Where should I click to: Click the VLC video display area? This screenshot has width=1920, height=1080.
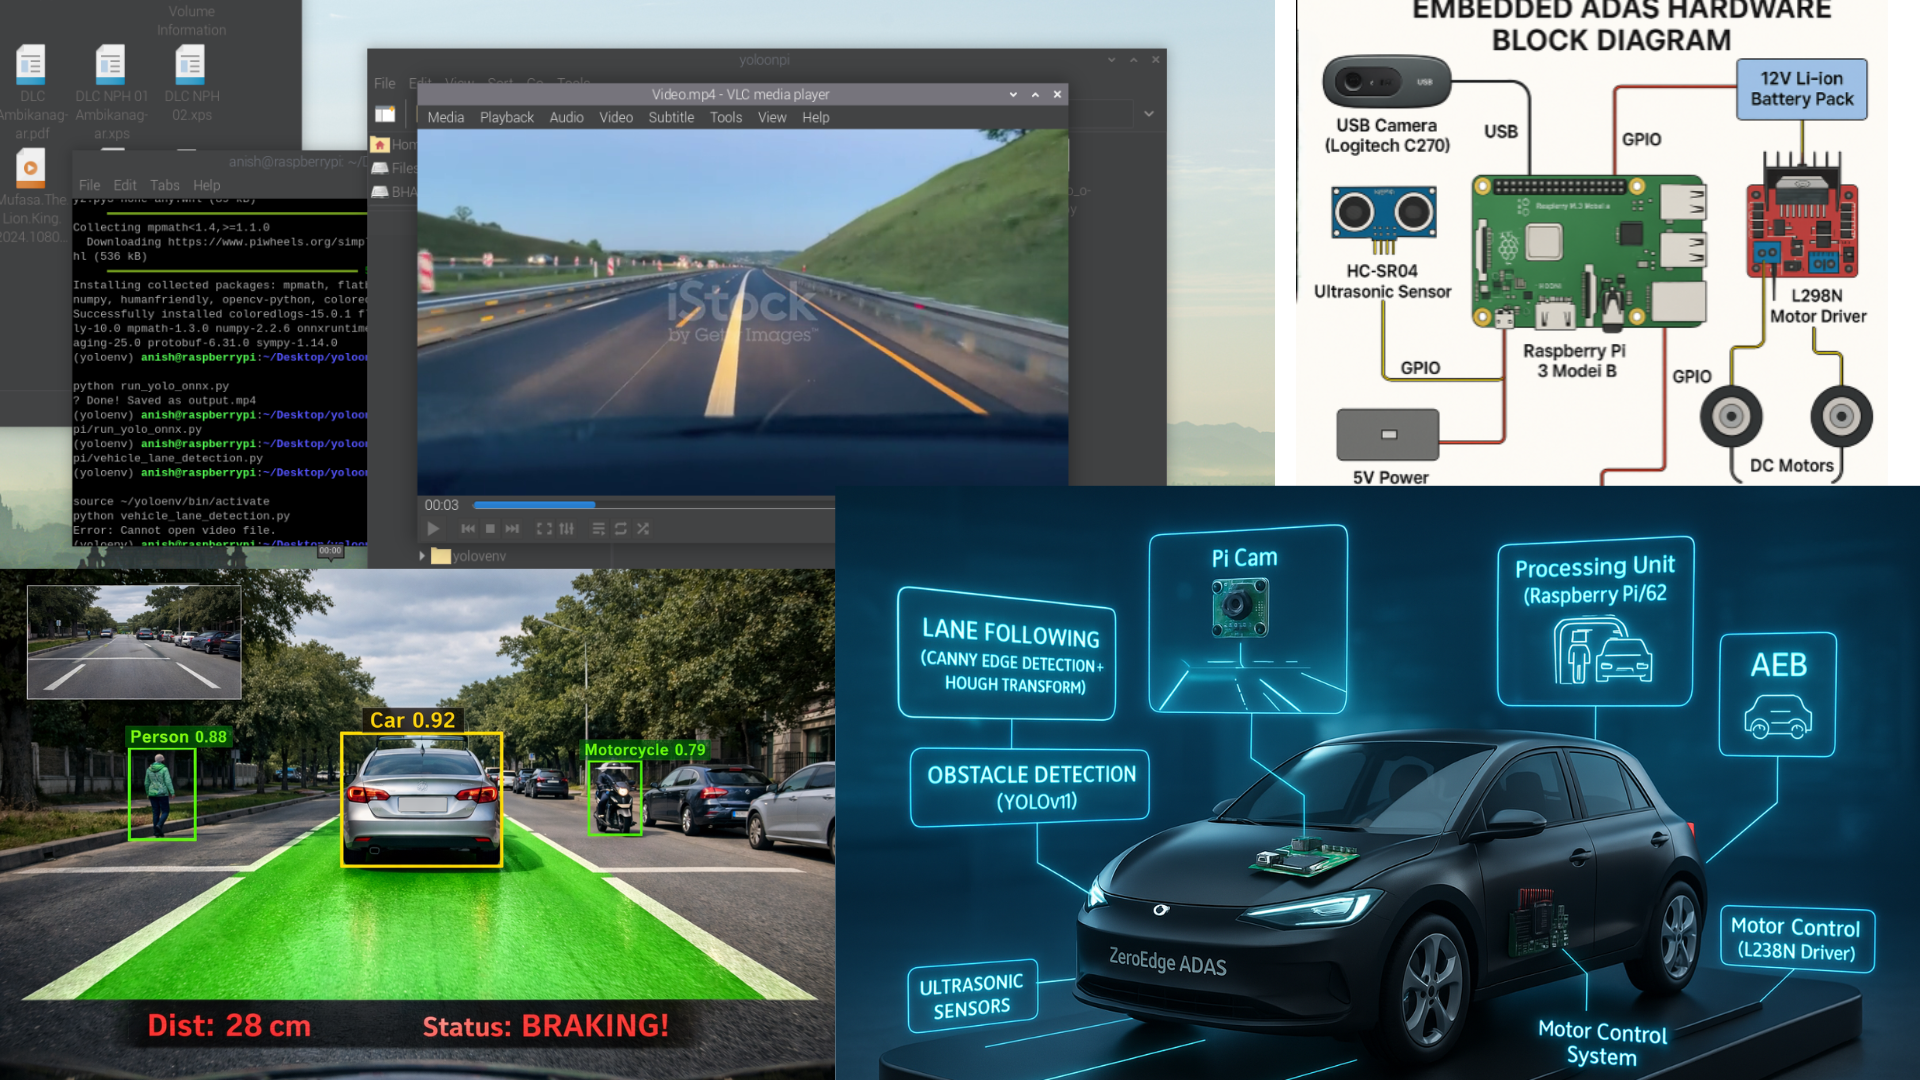pyautogui.click(x=742, y=310)
